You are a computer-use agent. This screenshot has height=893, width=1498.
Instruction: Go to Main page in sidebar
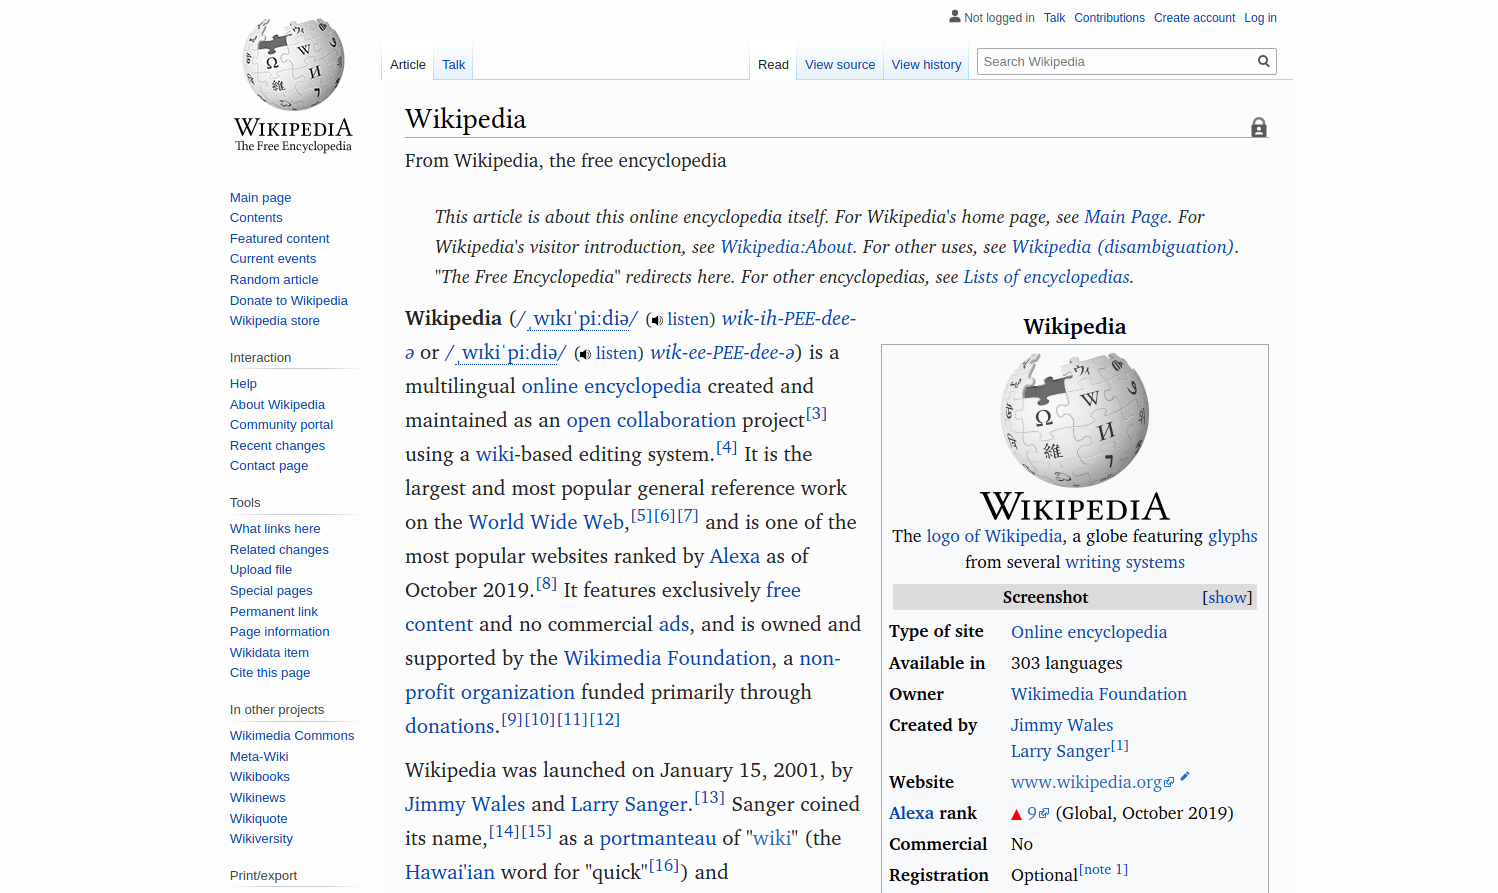pos(260,198)
